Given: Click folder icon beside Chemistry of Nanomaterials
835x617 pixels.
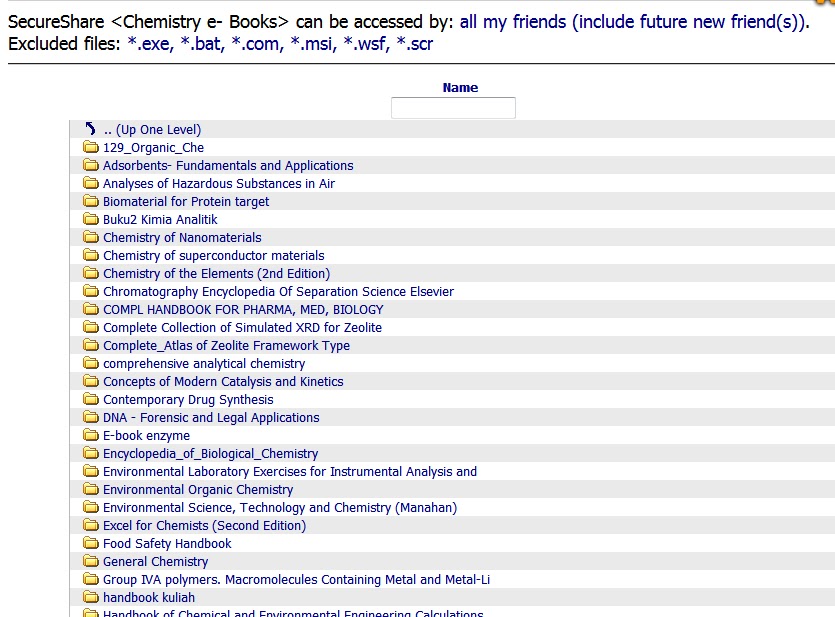Looking at the screenshot, I should pos(91,238).
